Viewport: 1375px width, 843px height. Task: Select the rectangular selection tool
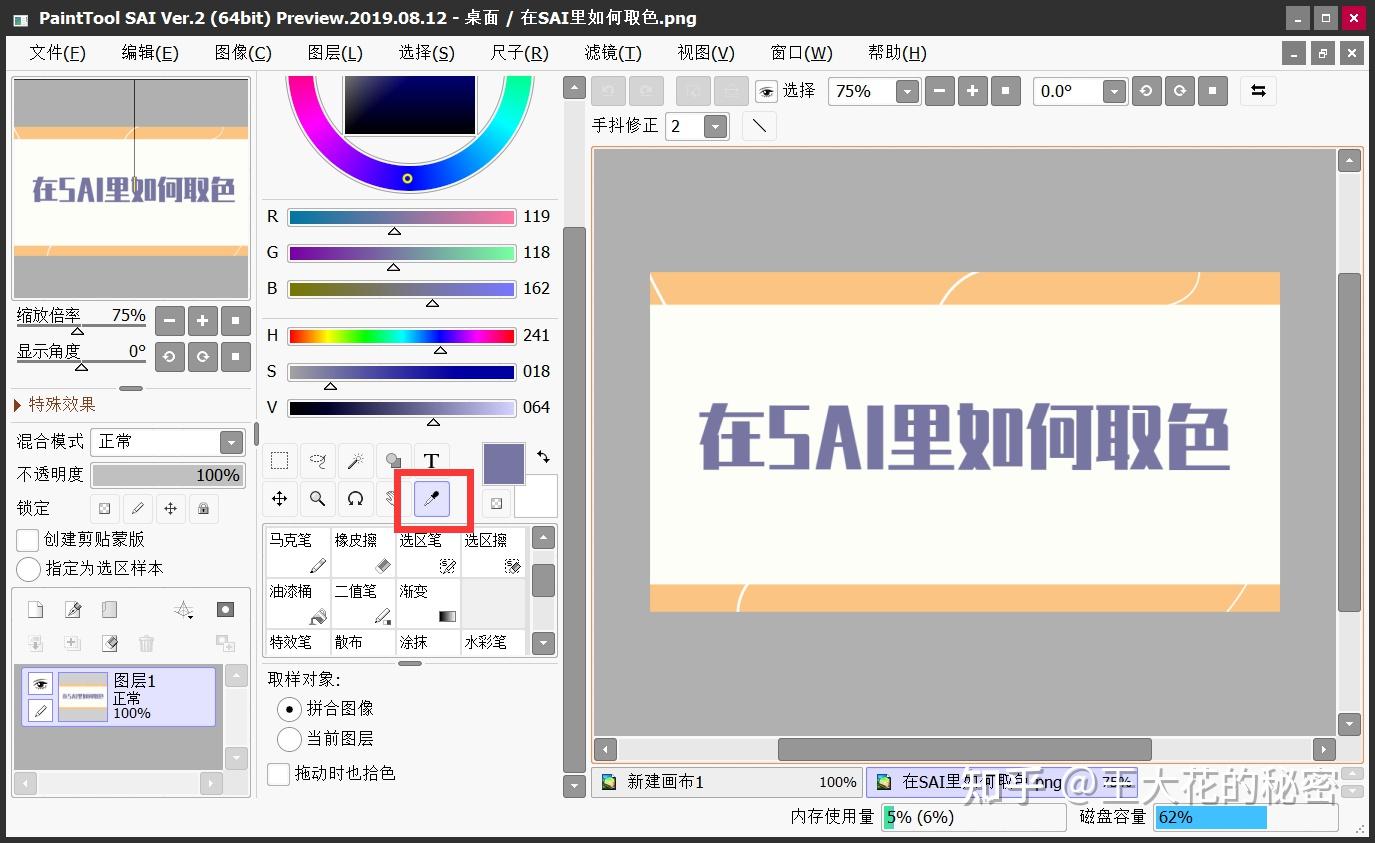coord(279,460)
